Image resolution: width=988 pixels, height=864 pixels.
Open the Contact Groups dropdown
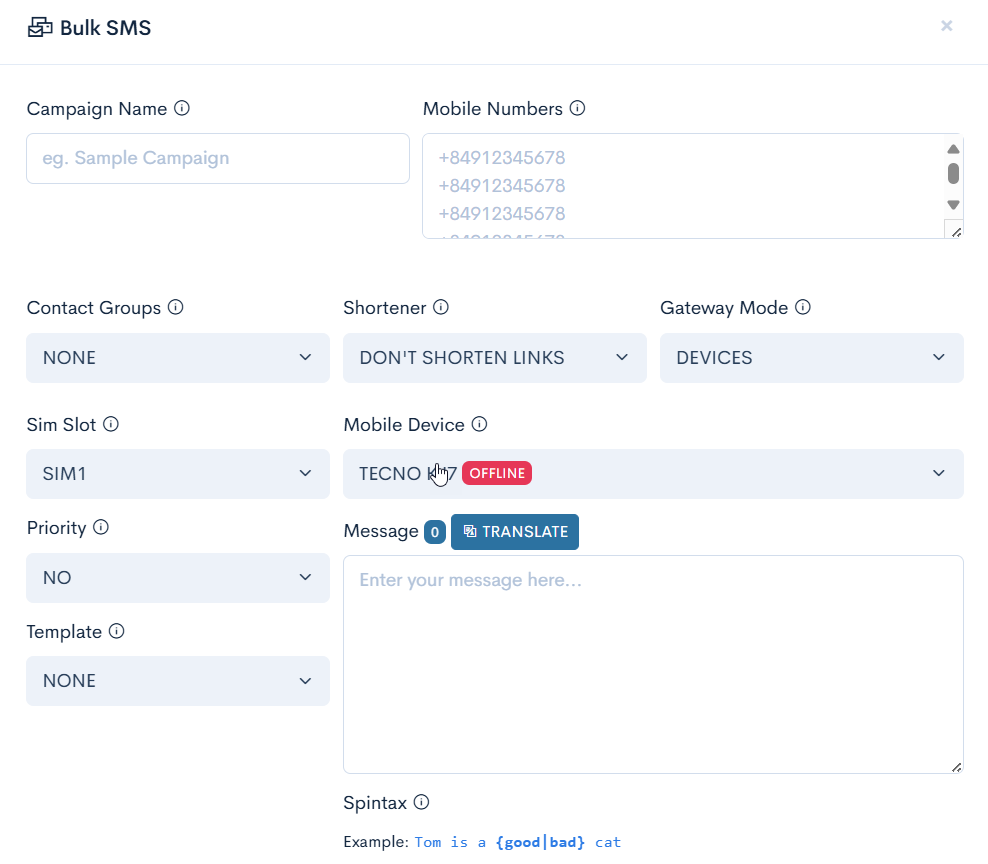(x=177, y=358)
